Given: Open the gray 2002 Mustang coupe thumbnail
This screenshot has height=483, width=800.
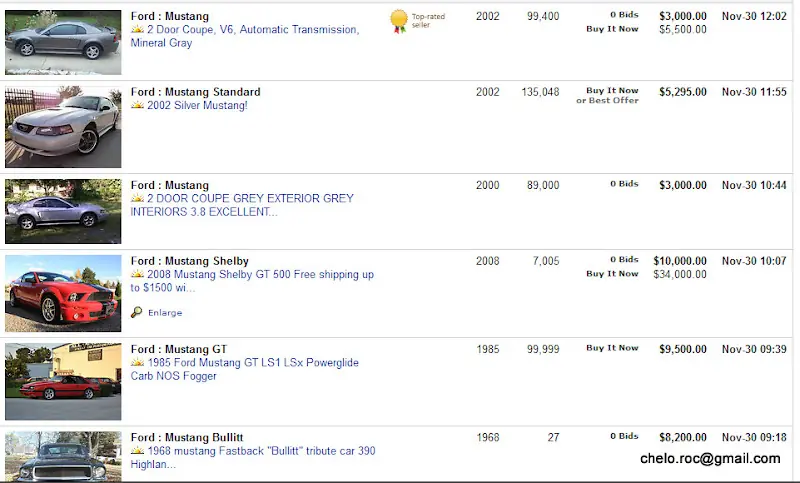Looking at the screenshot, I should click(x=63, y=42).
